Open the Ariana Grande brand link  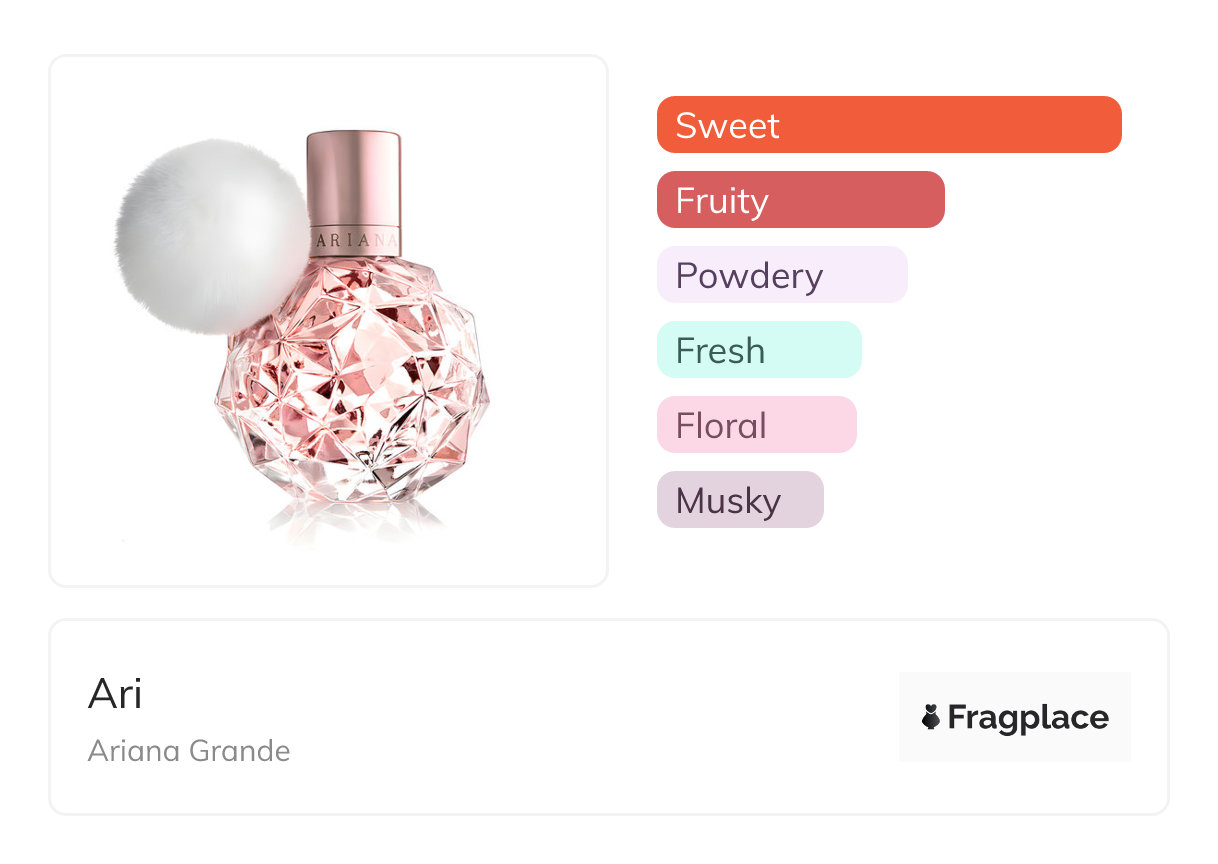coord(189,750)
